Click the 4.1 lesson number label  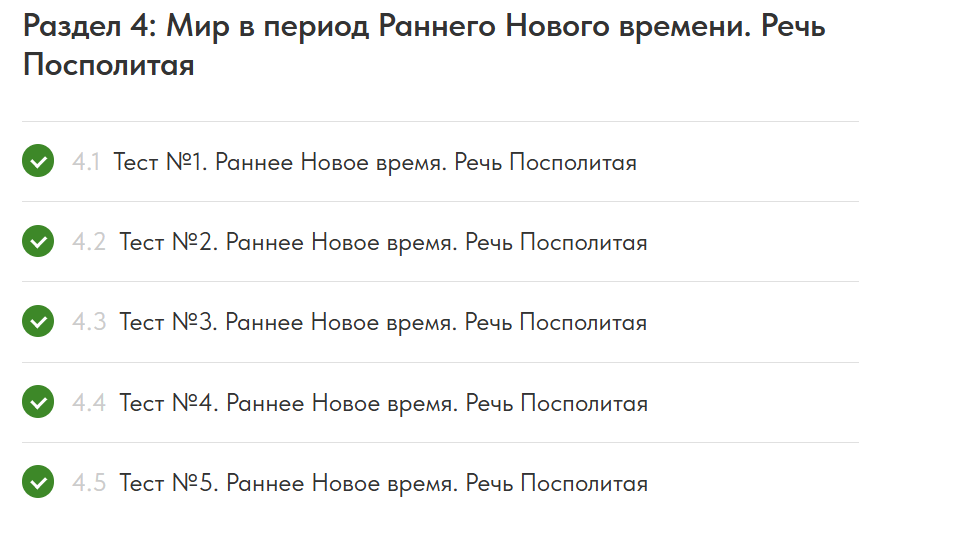pyautogui.click(x=86, y=162)
